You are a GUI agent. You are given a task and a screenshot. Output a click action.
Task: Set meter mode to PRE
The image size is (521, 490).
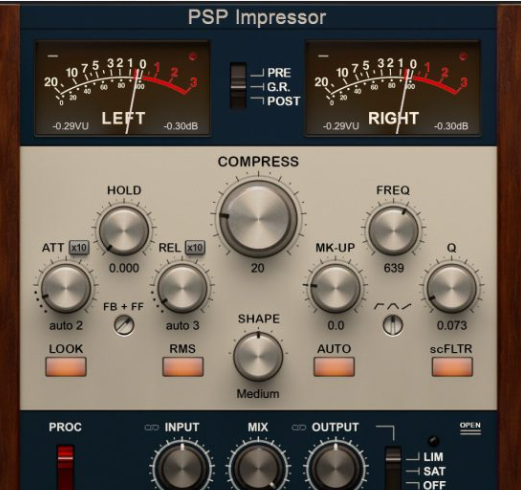[279, 73]
